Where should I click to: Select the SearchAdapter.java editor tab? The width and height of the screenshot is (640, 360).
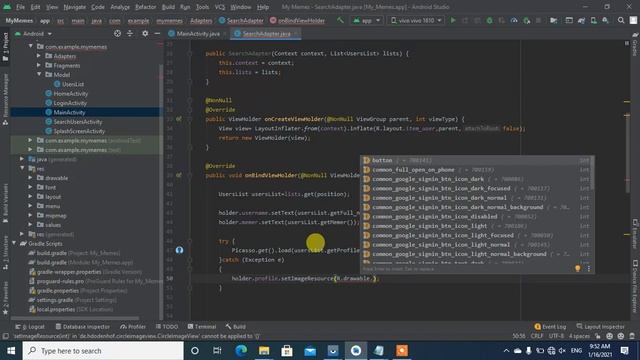266,33
